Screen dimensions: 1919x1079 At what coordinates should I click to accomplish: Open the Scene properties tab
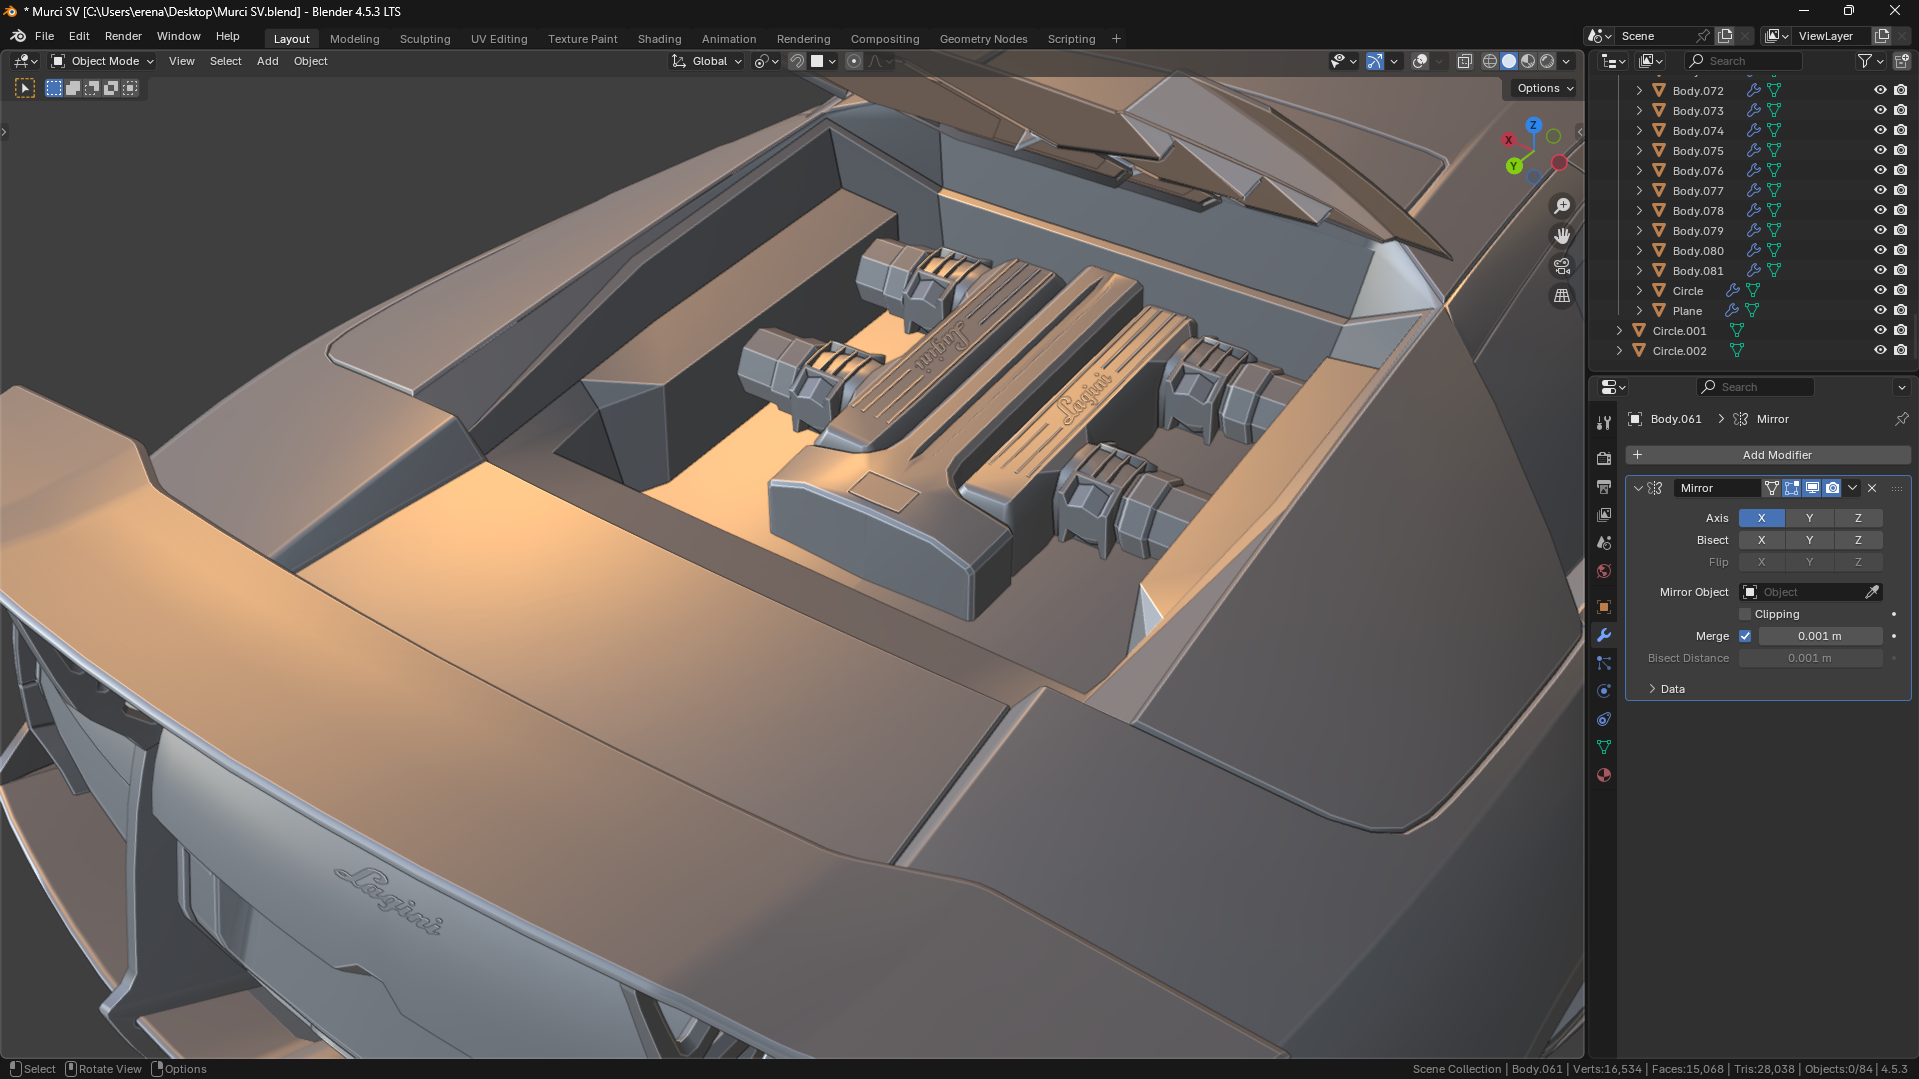(1604, 542)
